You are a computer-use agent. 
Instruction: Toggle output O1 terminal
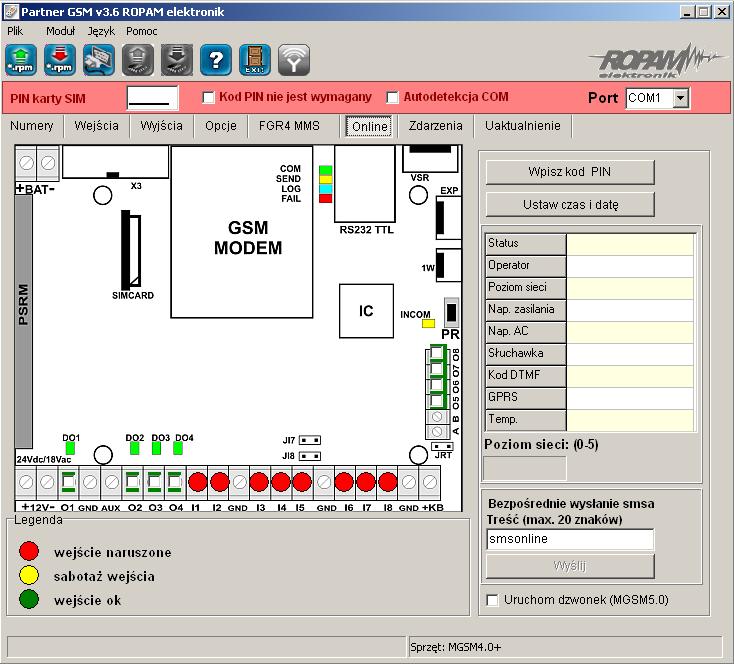pos(68,482)
